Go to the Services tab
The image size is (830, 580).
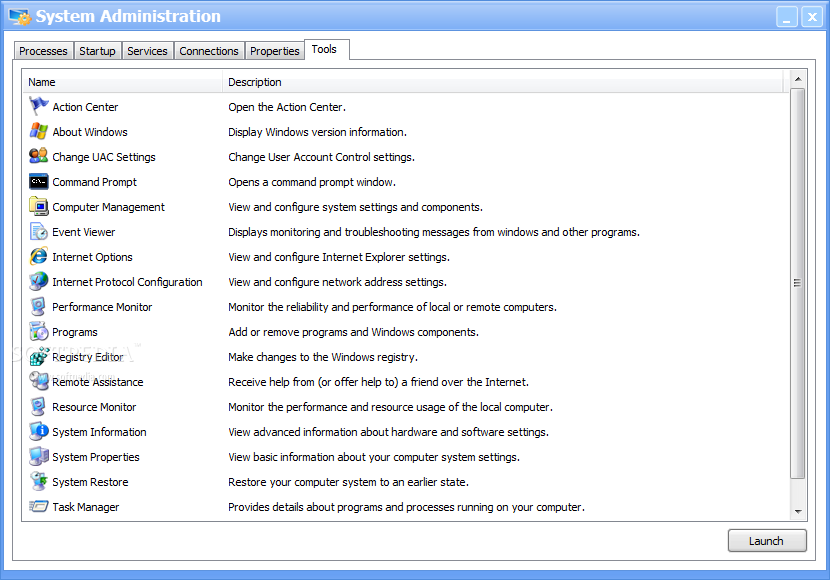coord(147,51)
